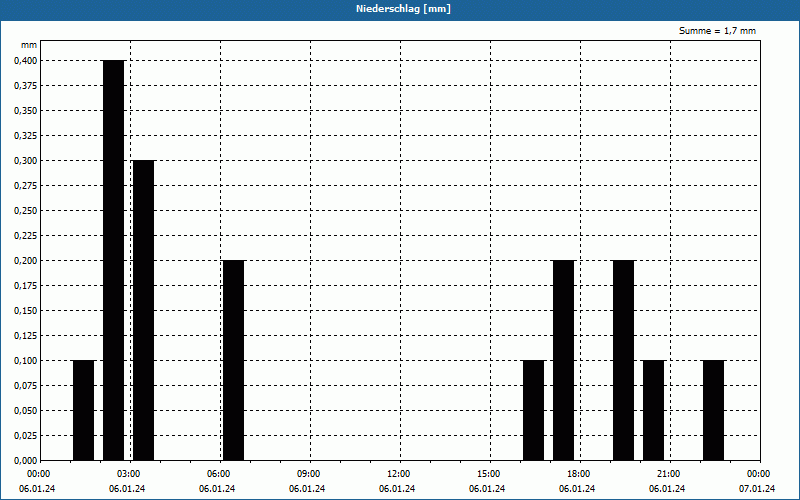Select the 0,100 y-axis label
The image size is (800, 500).
click(26, 361)
